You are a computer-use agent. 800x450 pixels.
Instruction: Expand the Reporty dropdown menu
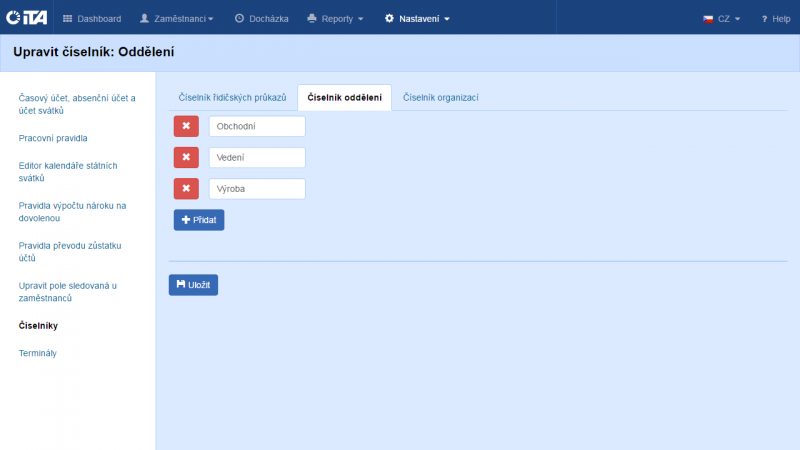coord(335,18)
